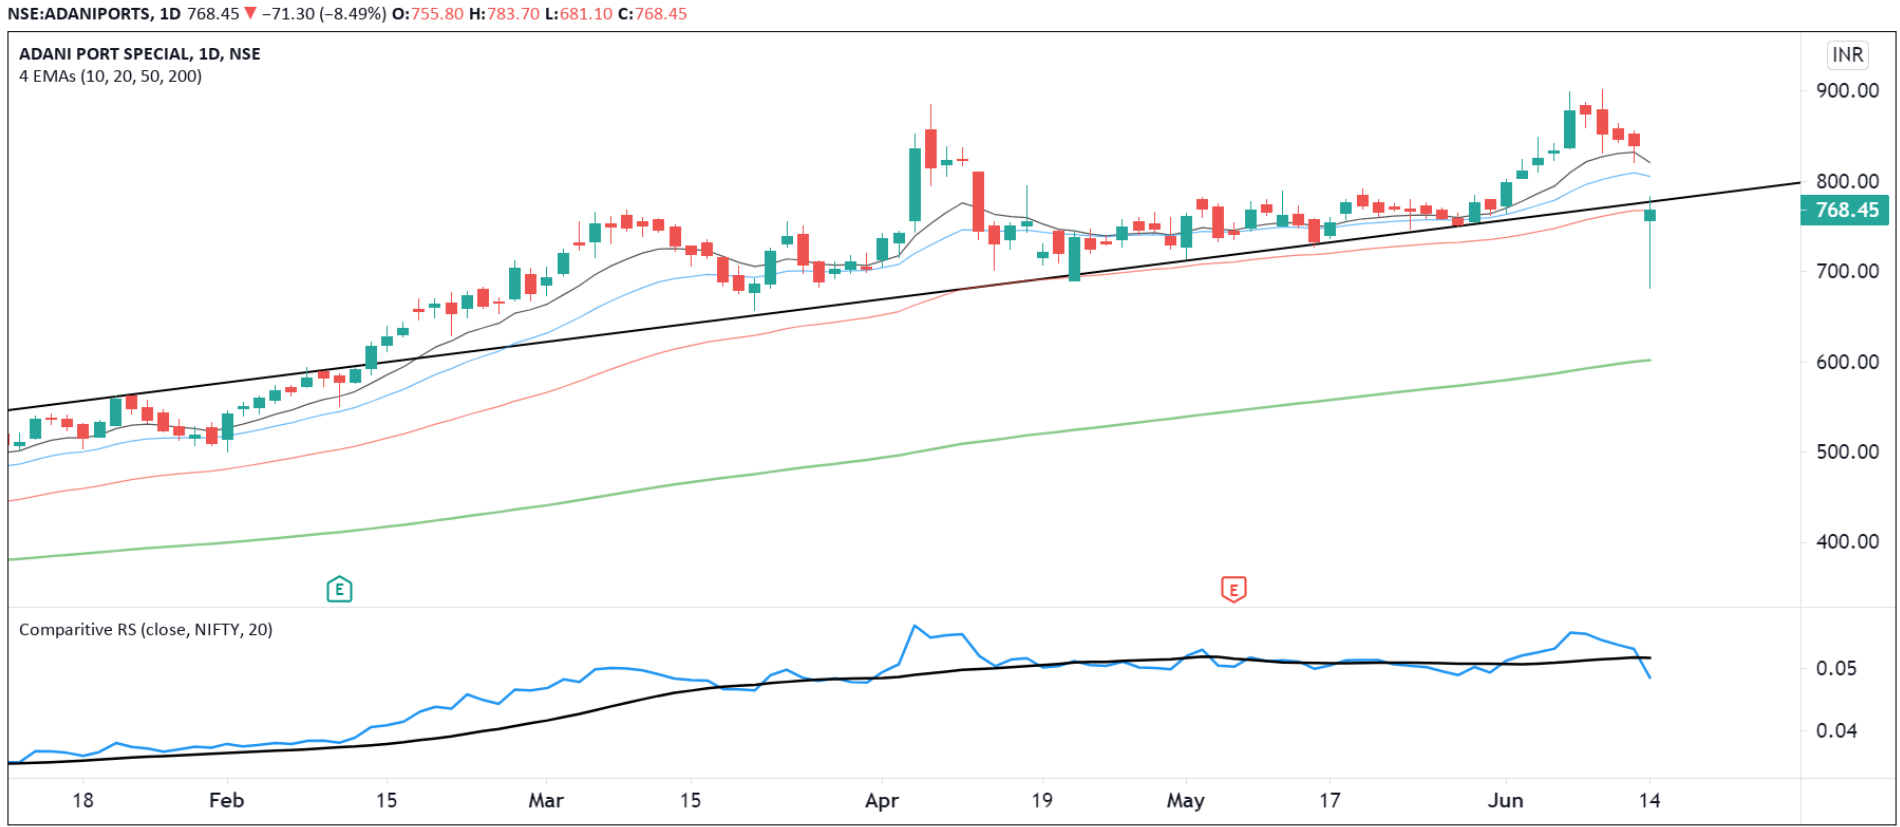Click the 0.04 label on RS axis
Image resolution: width=1900 pixels, height=827 pixels.
pyautogui.click(x=1836, y=731)
